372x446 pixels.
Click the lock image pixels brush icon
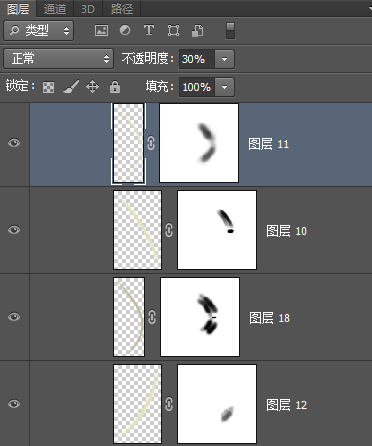pyautogui.click(x=71, y=87)
